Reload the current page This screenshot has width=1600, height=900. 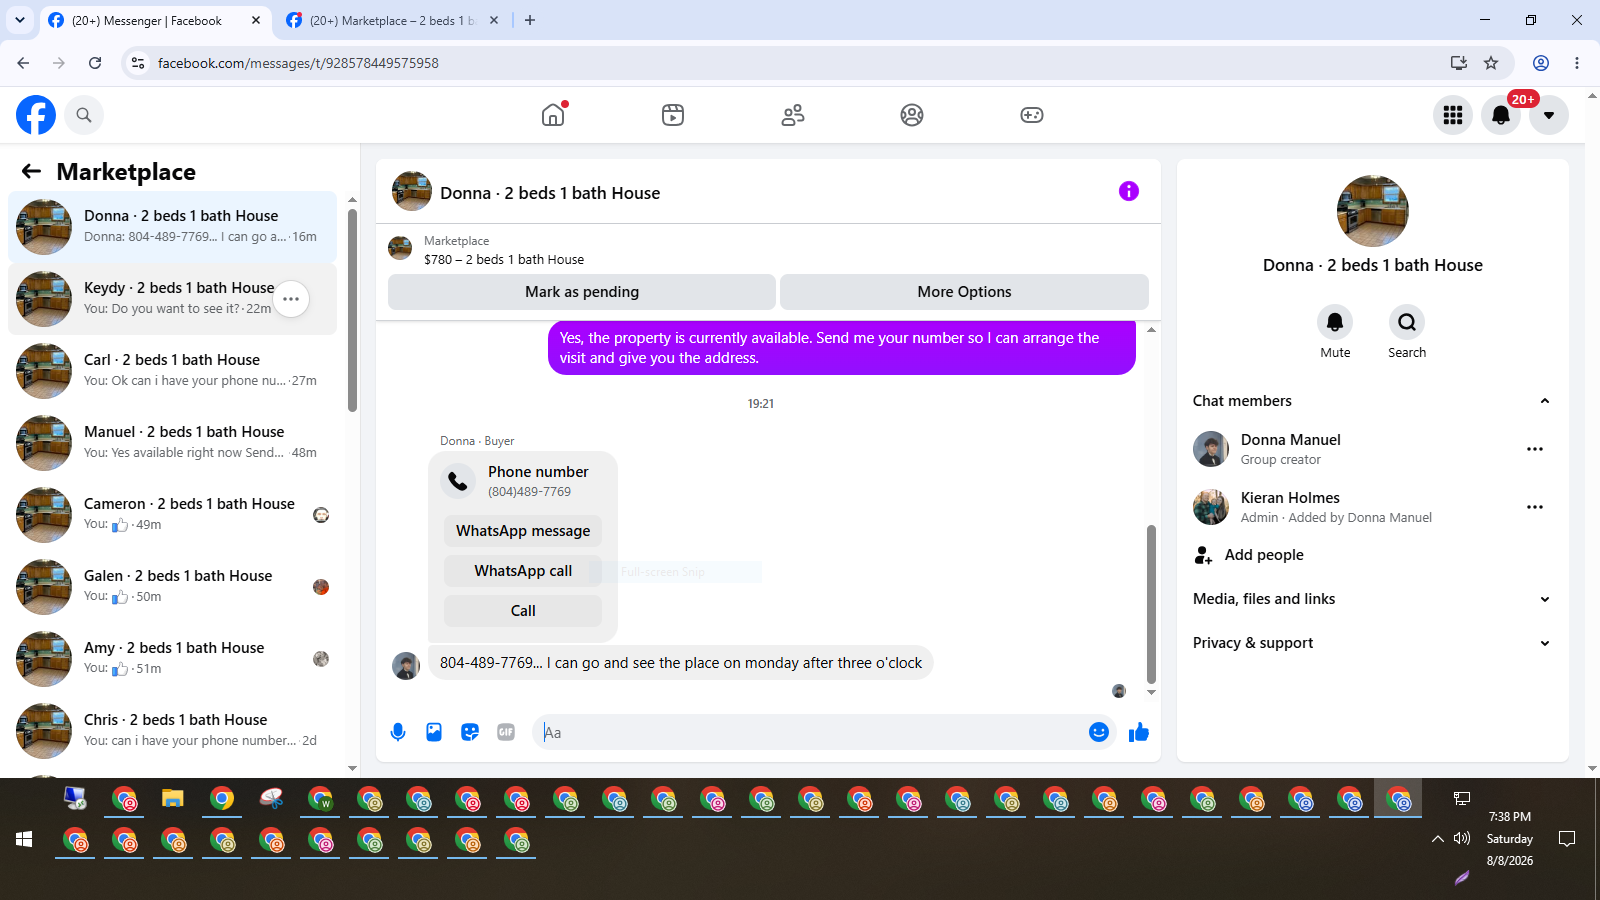click(x=95, y=63)
